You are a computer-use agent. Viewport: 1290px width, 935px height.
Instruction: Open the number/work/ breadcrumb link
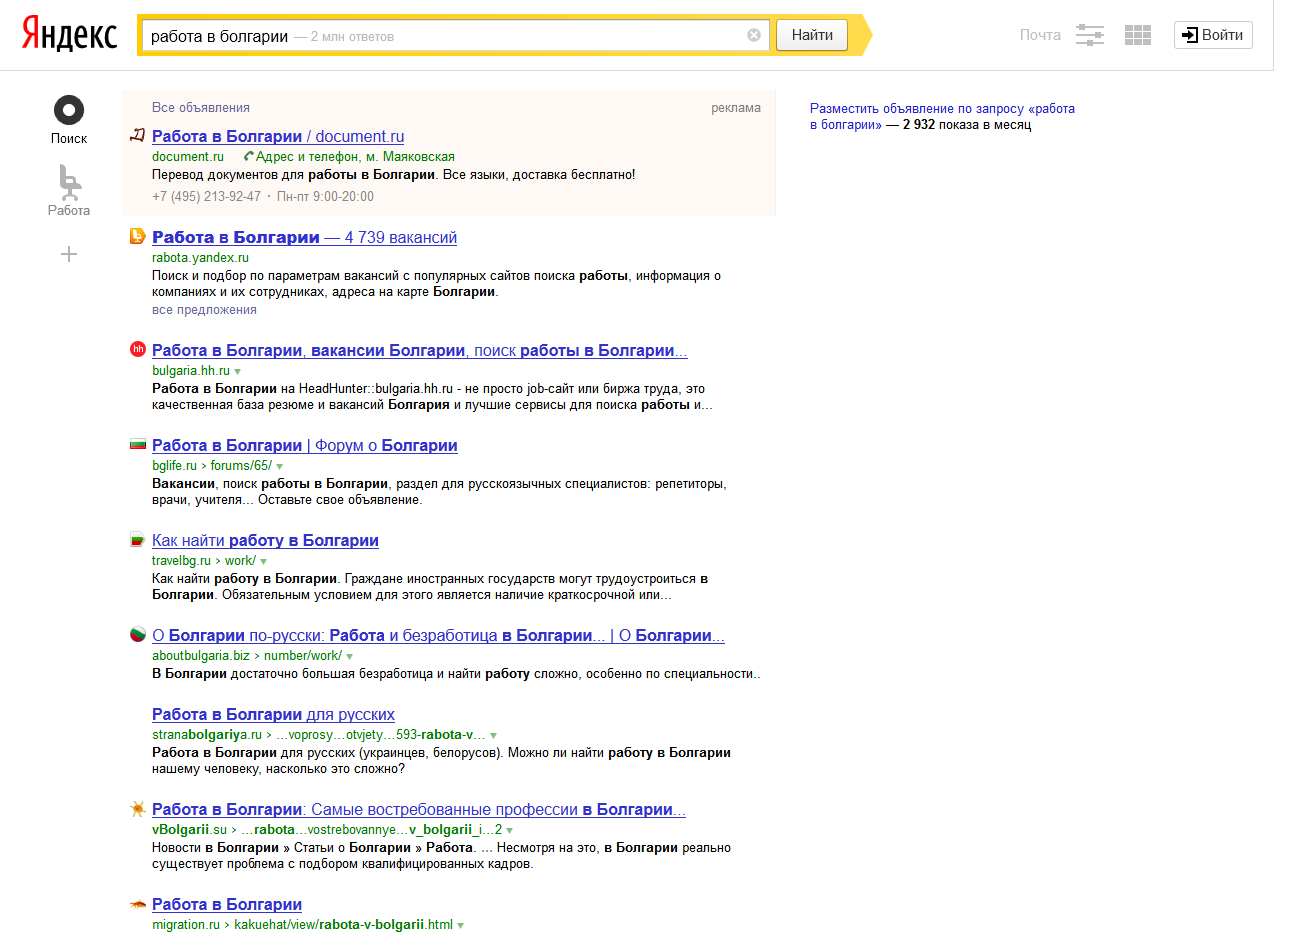point(303,655)
